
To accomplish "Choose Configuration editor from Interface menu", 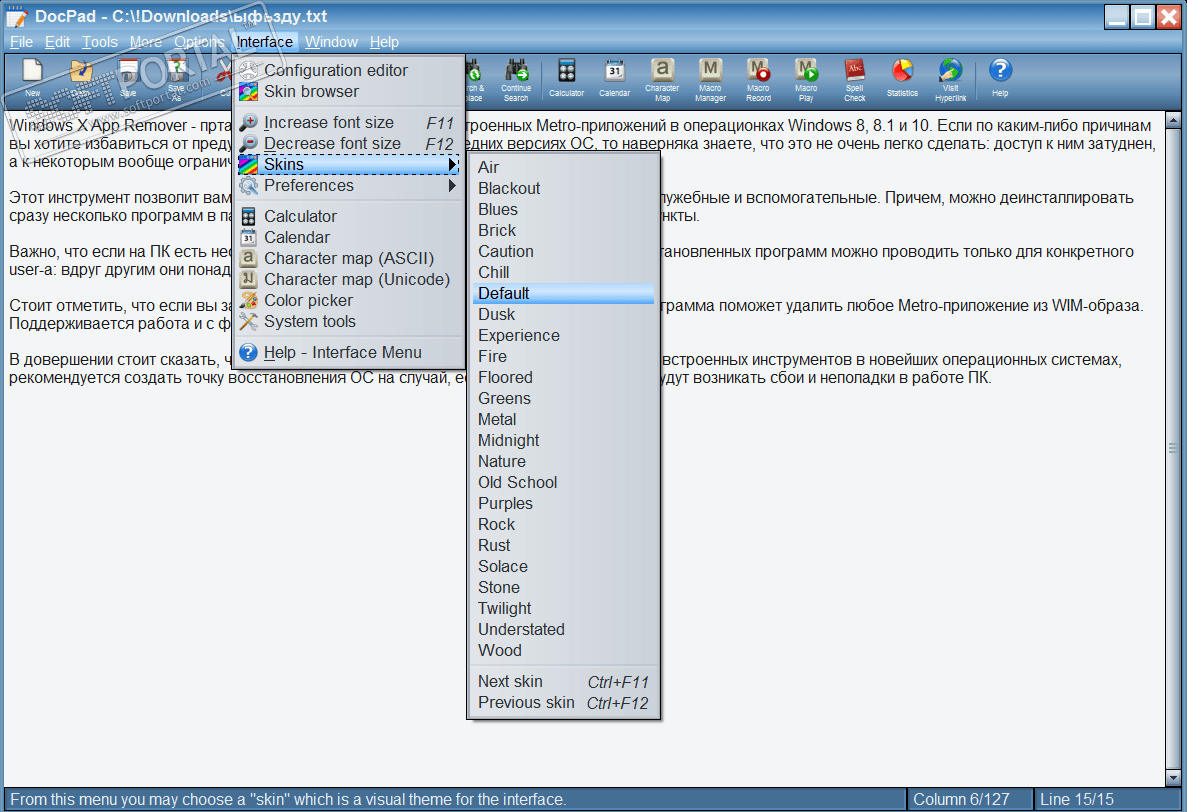I will tap(349, 70).
